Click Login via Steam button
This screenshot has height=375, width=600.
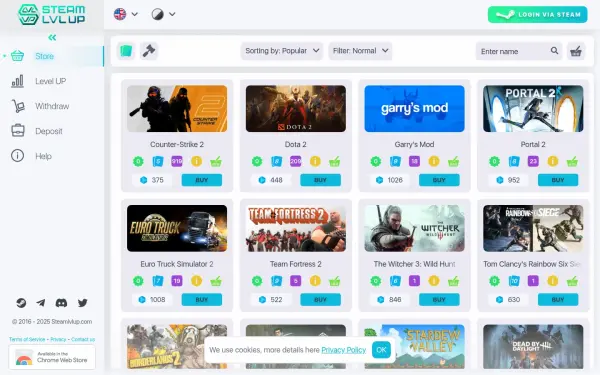537,15
